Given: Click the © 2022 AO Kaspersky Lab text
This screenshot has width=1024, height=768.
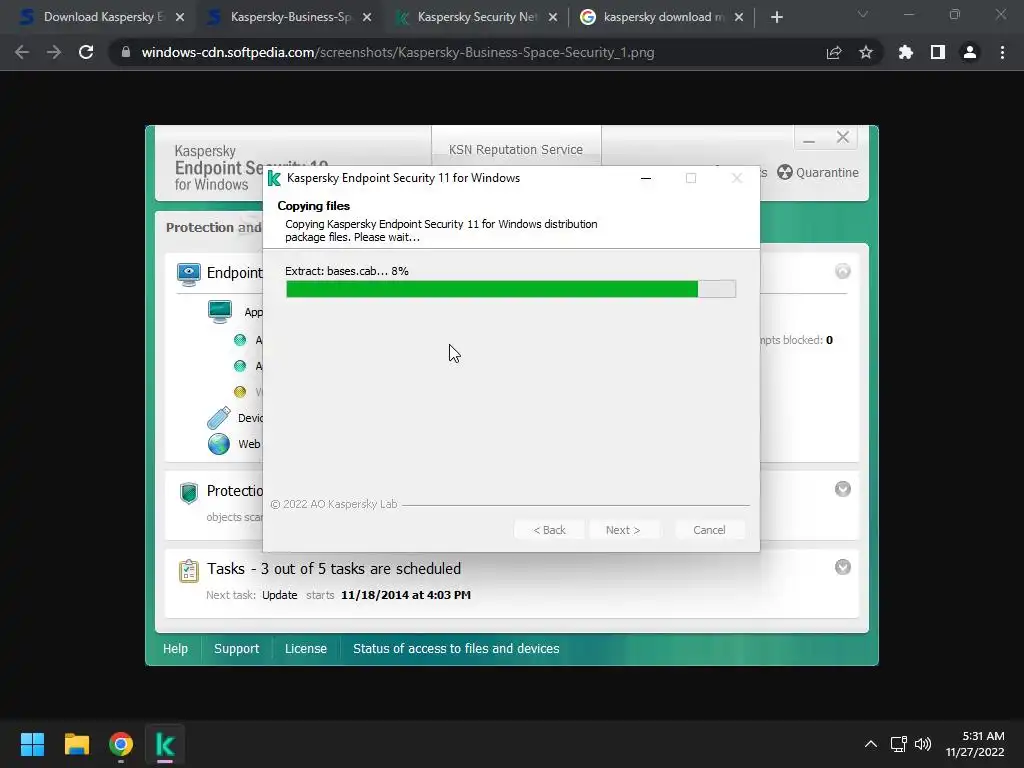Looking at the screenshot, I should click(334, 504).
